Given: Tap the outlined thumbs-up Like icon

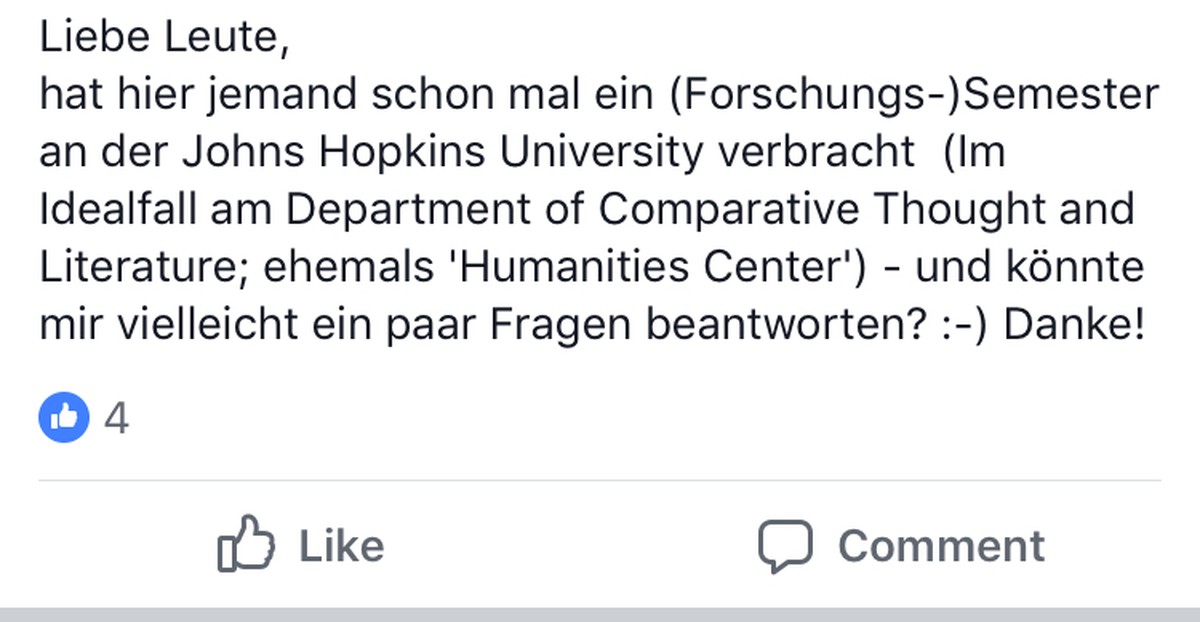Looking at the screenshot, I should (246, 544).
